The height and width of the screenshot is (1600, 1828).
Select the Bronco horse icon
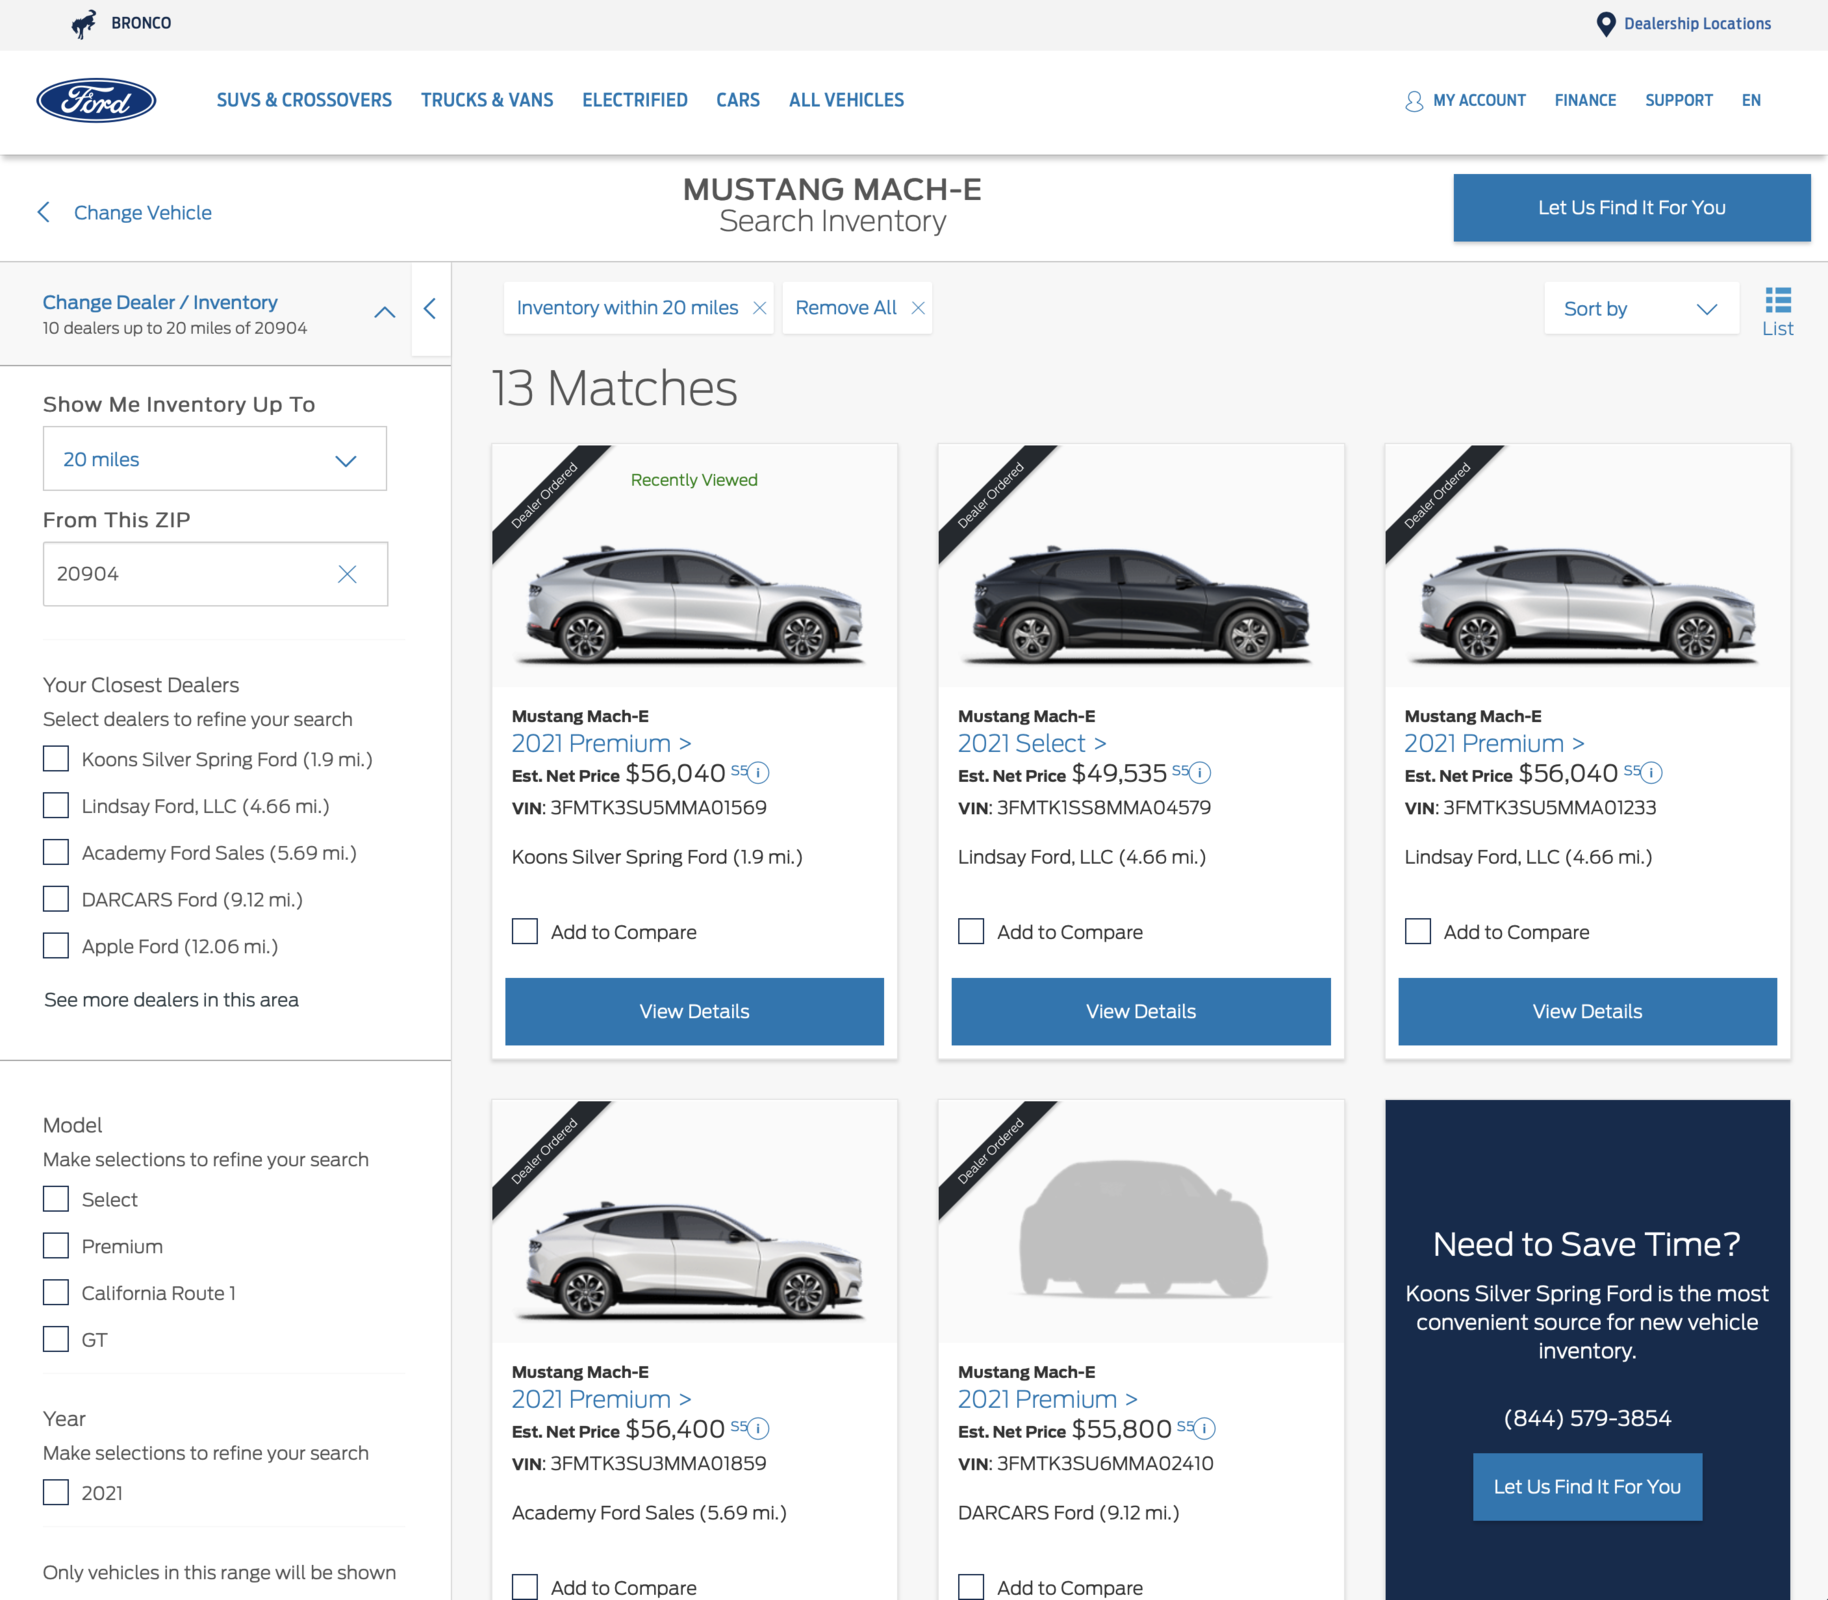(x=82, y=22)
